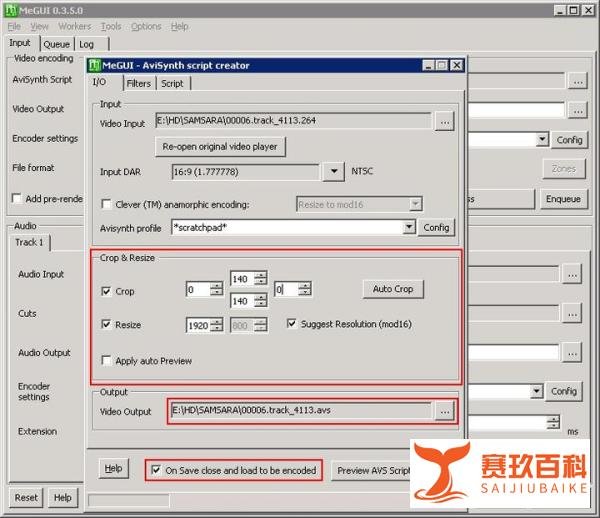Viewport: 600px width, 518px height.
Task: Browse for Audio Output in main window
Action: click(572, 353)
